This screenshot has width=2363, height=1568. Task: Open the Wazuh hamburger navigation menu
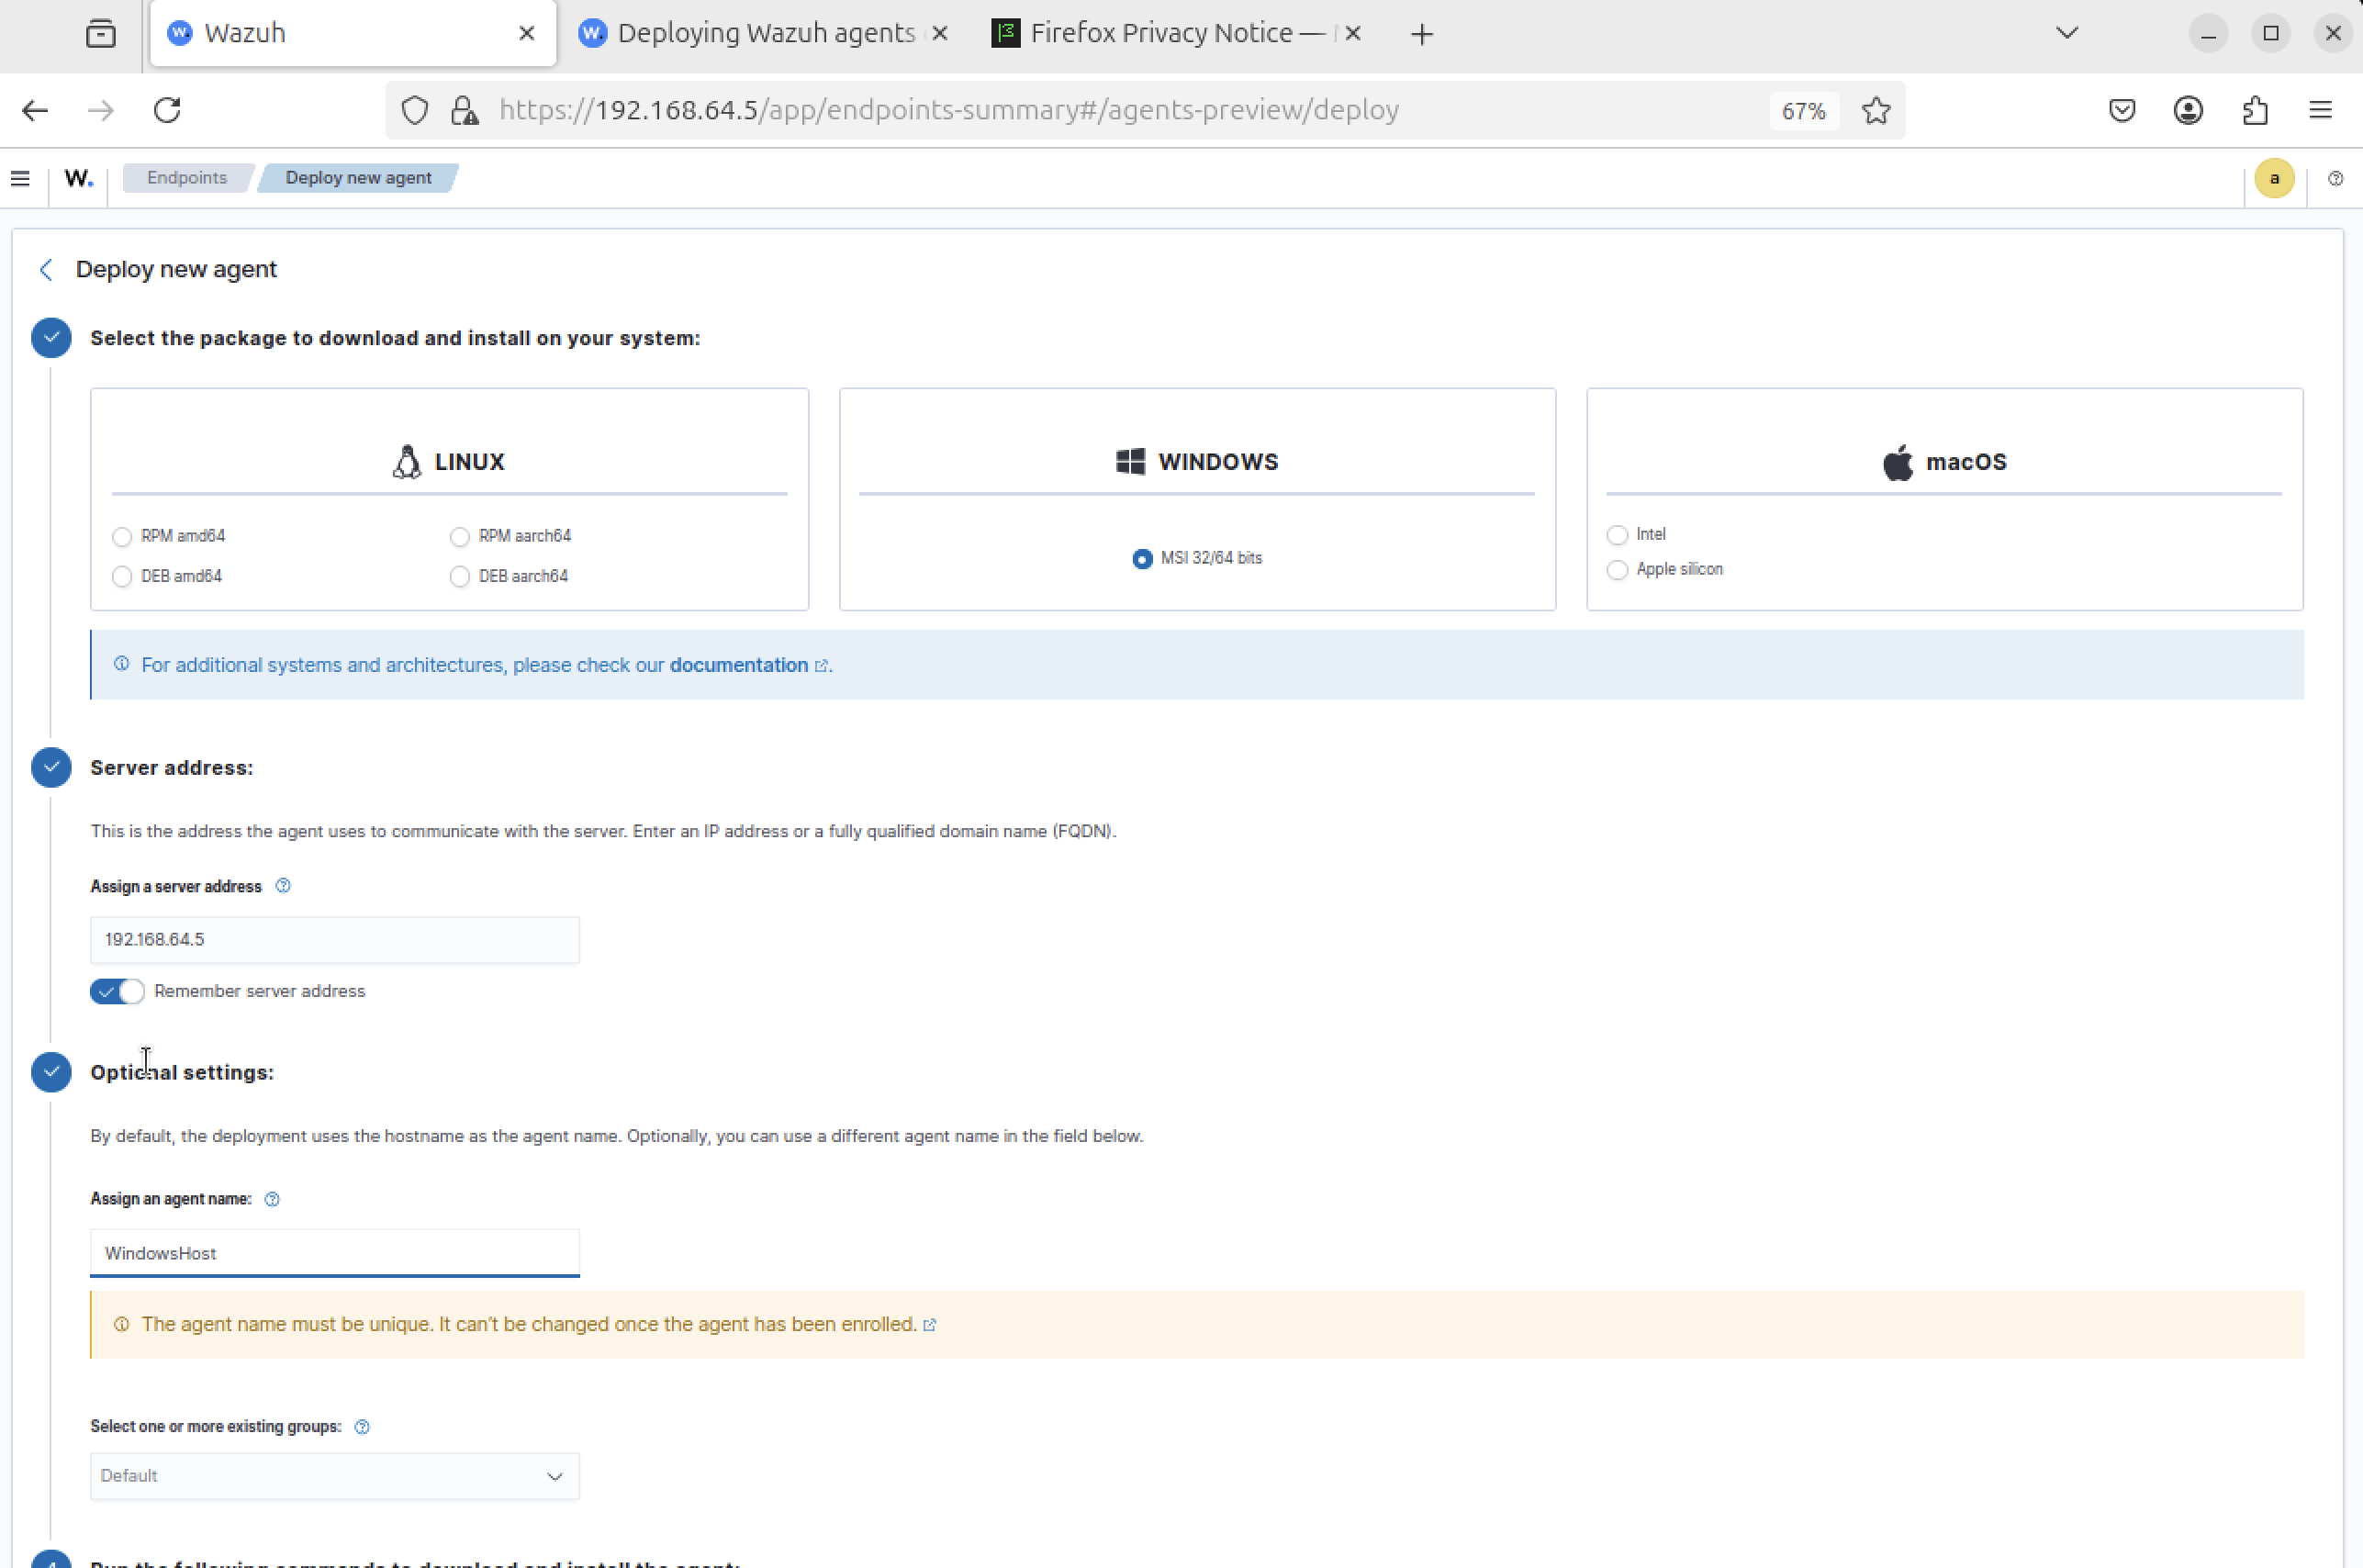tap(20, 178)
